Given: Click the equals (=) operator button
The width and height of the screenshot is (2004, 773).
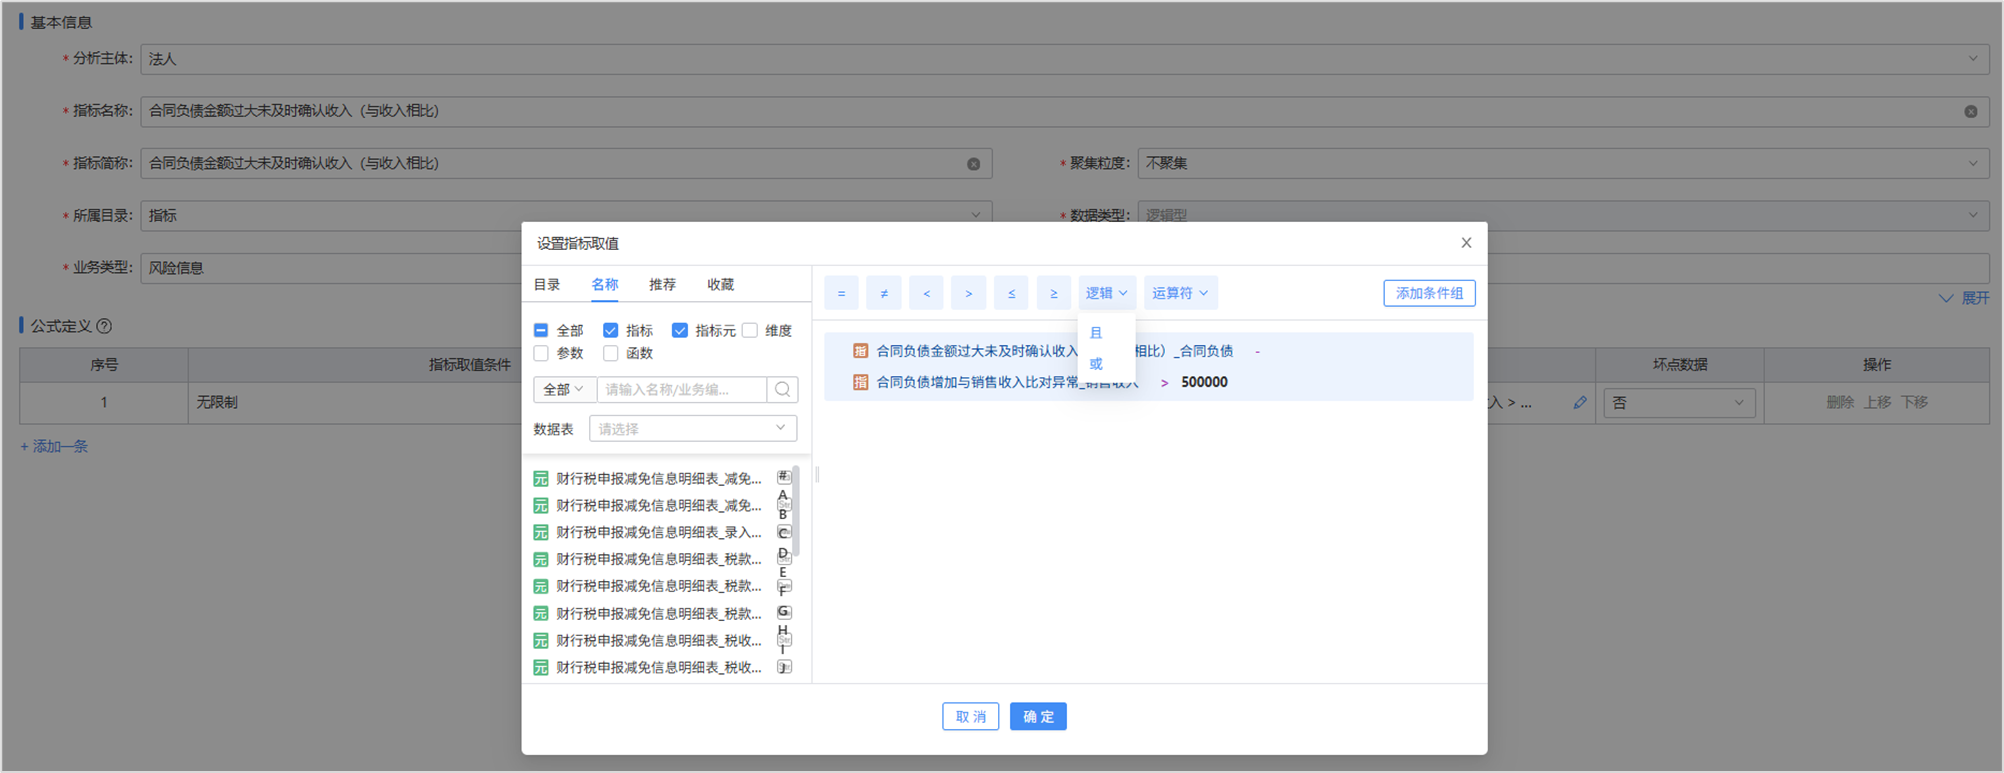Looking at the screenshot, I should click(x=841, y=293).
